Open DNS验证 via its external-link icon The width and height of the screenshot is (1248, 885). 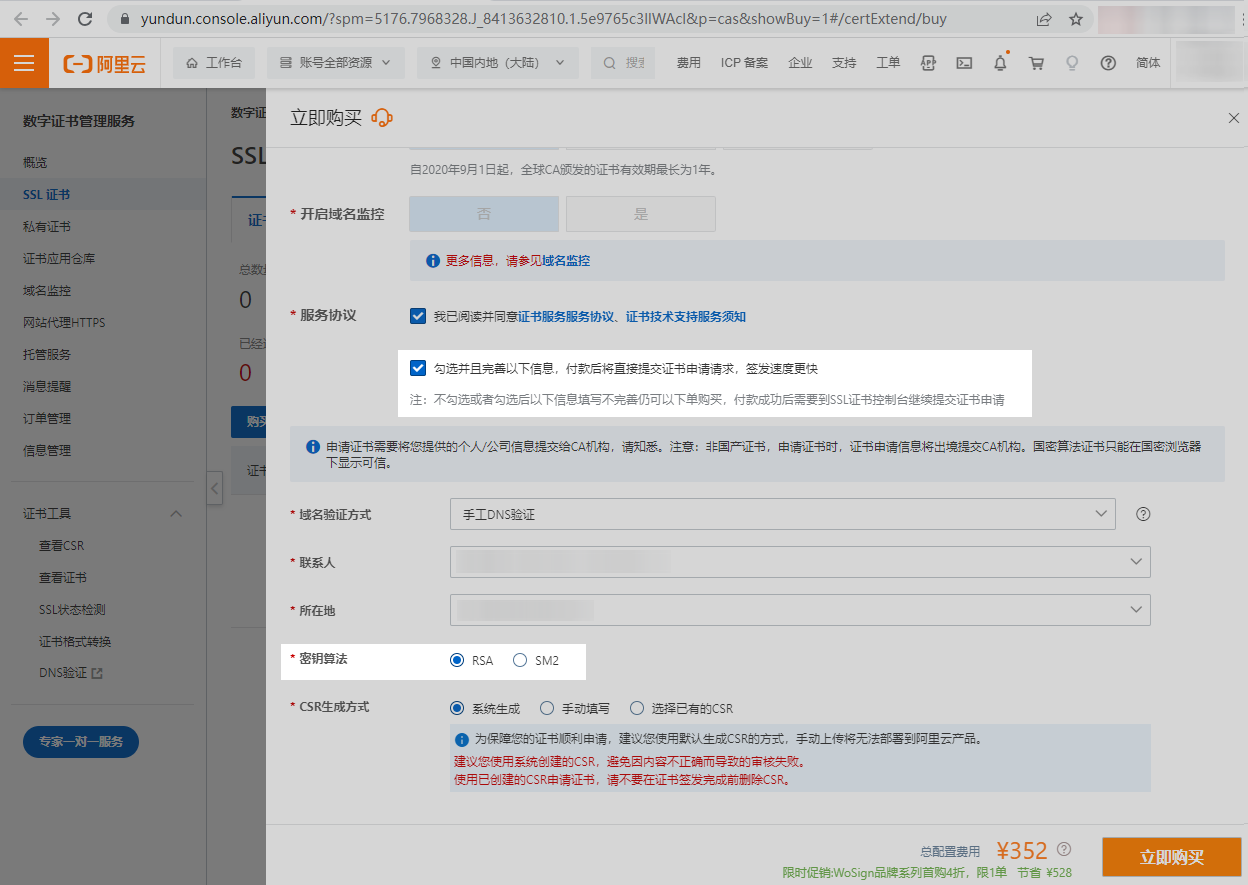point(98,673)
